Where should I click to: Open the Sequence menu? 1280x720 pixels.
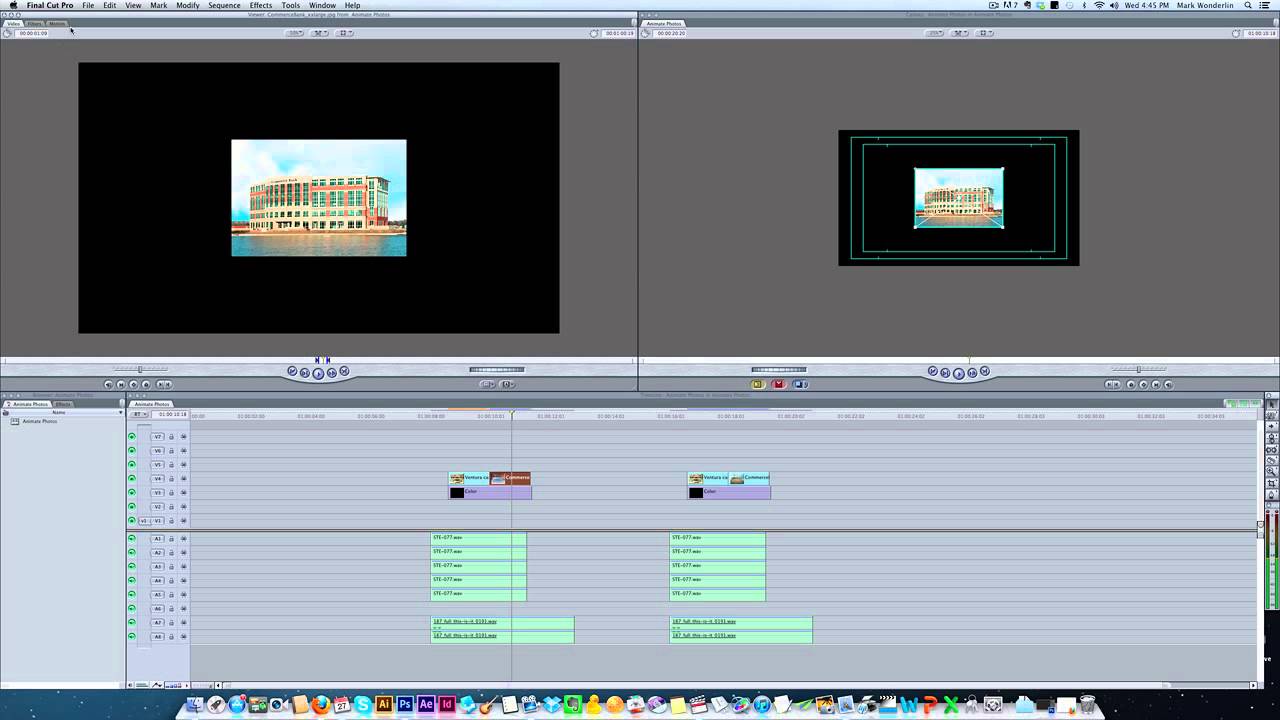pyautogui.click(x=224, y=5)
